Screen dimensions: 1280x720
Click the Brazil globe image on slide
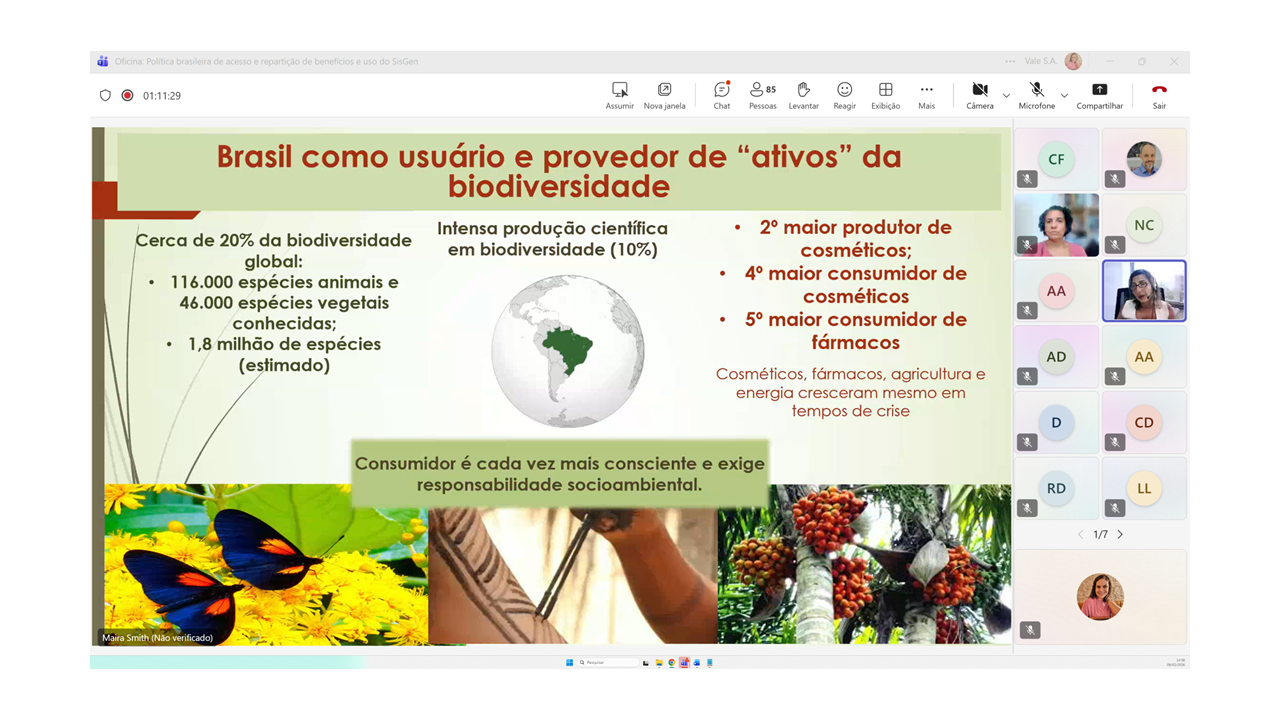coord(568,351)
